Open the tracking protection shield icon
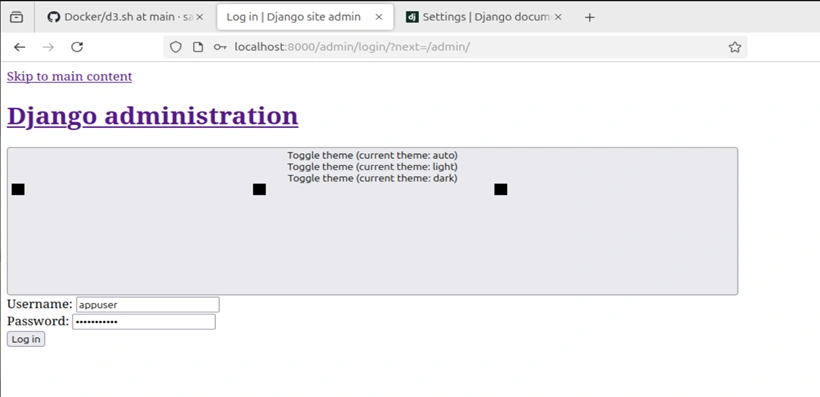Image resolution: width=820 pixels, height=397 pixels. (x=176, y=47)
